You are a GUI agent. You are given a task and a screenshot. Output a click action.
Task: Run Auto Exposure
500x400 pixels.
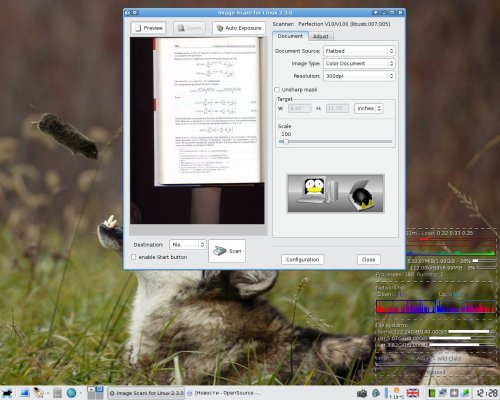click(239, 28)
